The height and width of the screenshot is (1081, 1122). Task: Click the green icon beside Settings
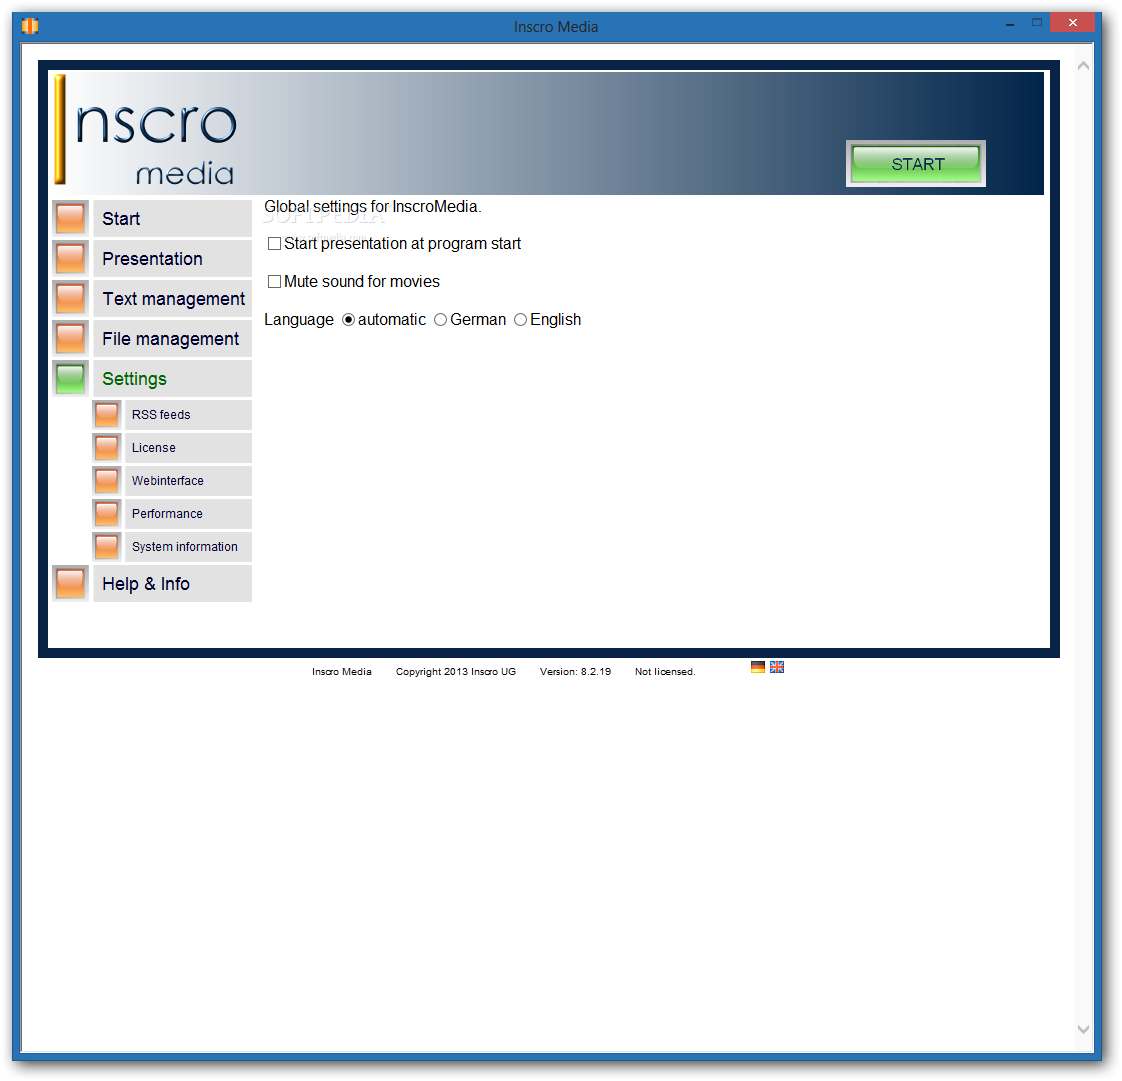click(70, 378)
